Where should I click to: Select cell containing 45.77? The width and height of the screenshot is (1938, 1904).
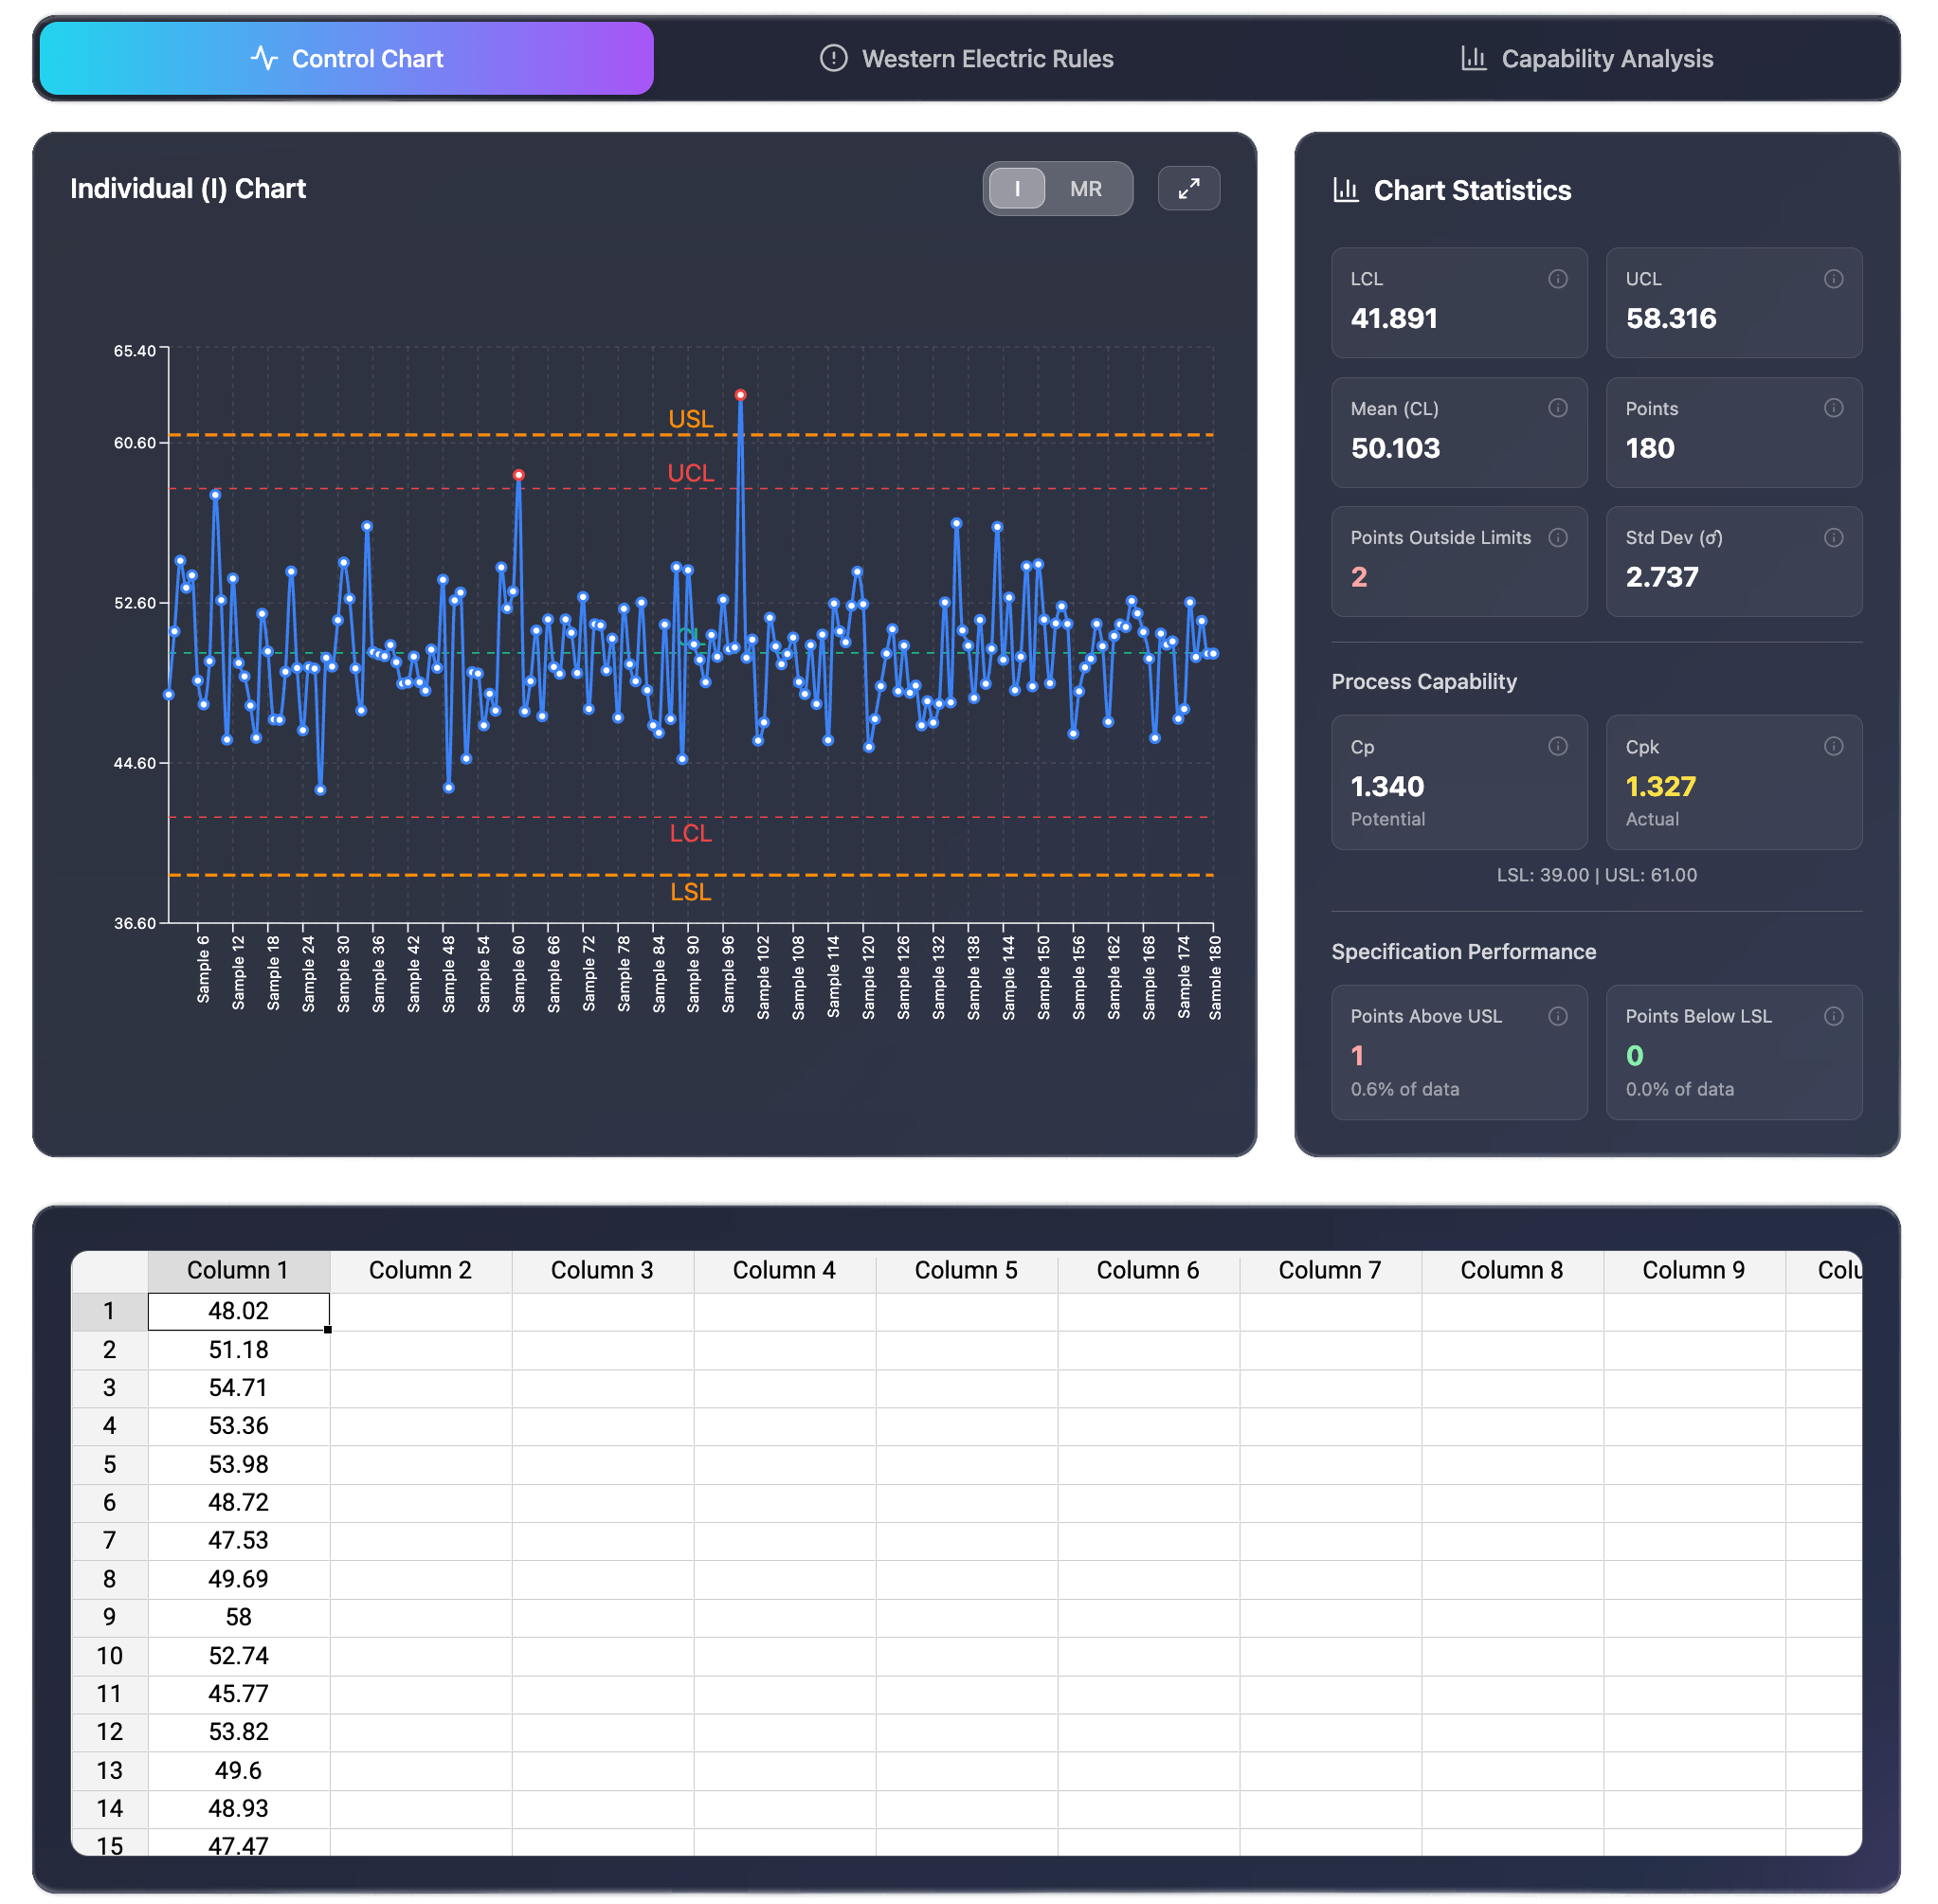click(x=238, y=1694)
